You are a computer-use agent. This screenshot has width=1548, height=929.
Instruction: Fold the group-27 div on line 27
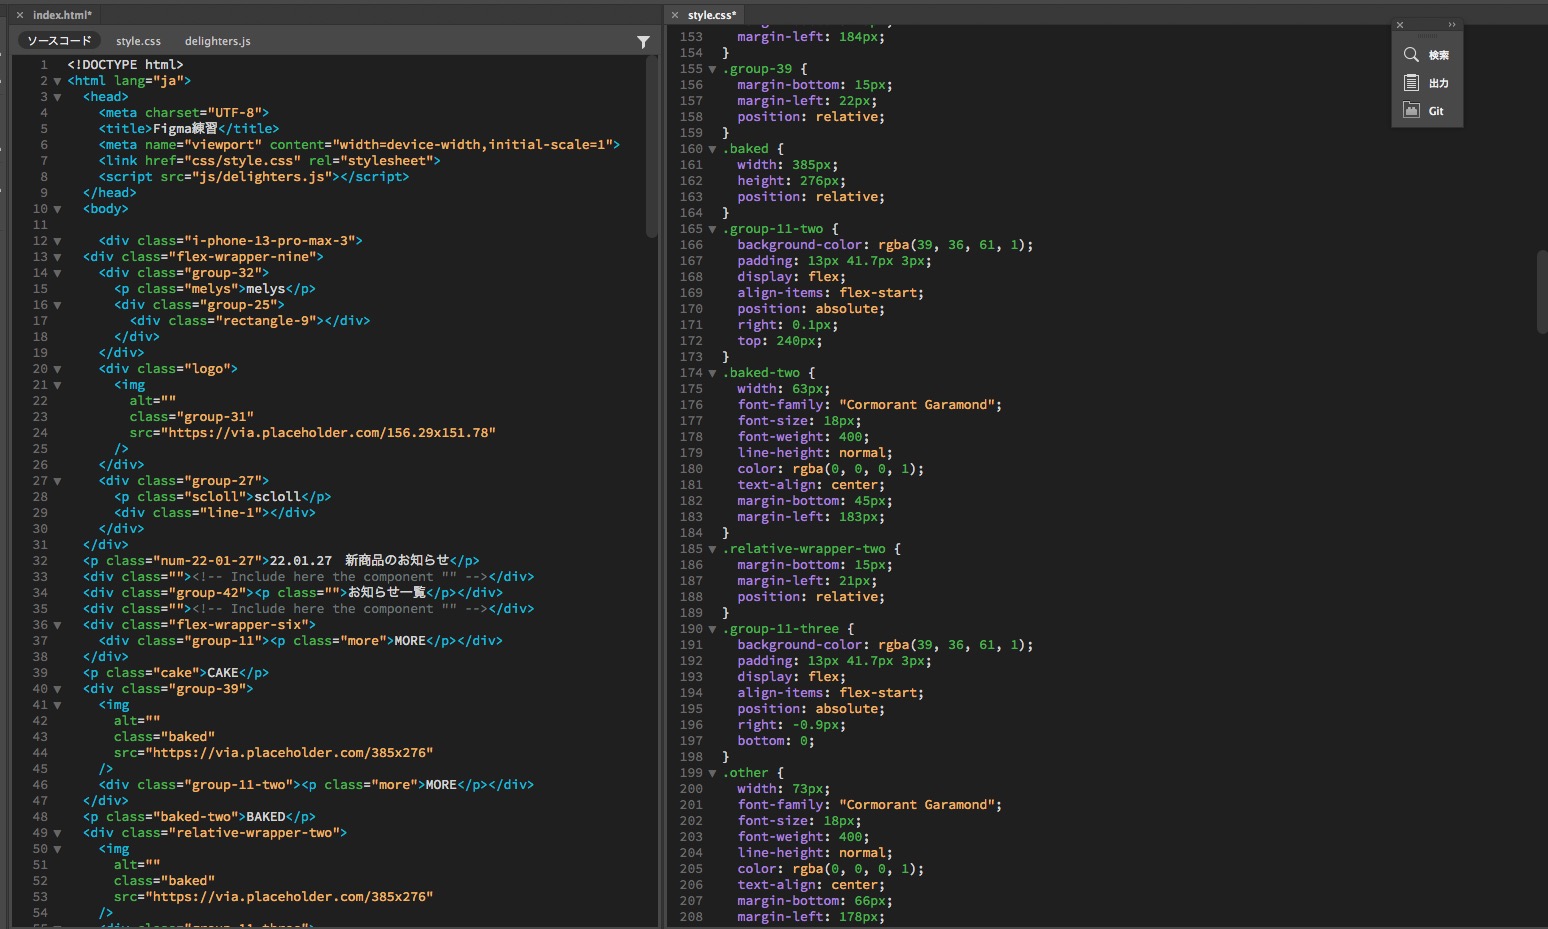click(57, 481)
